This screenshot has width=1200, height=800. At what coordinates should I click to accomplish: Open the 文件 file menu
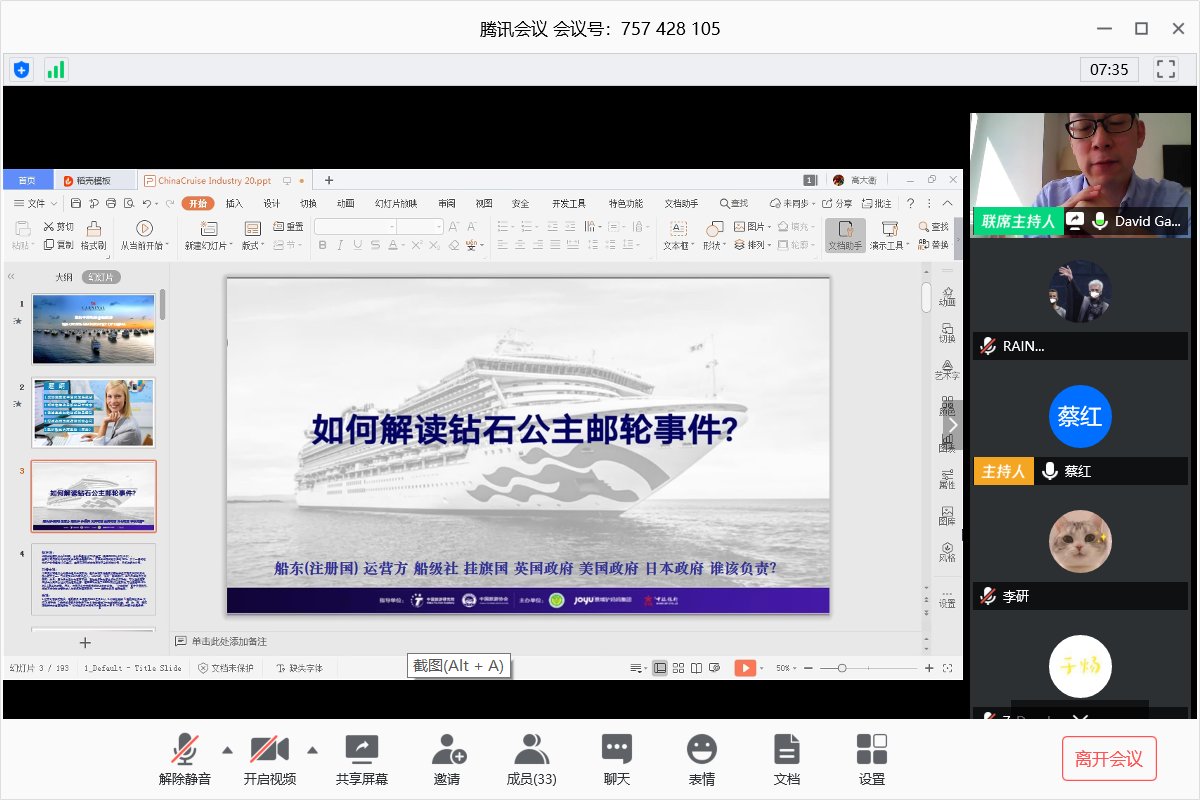(36, 203)
